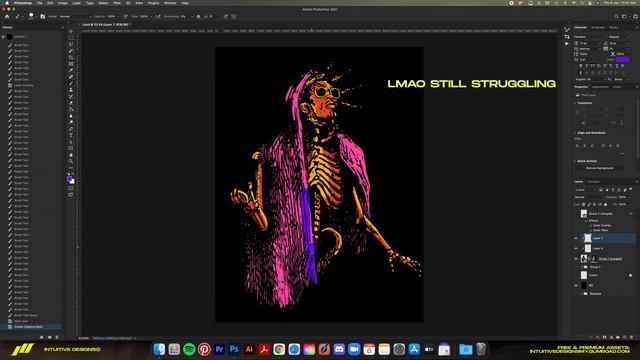Select the Lasso tool
Image resolution: width=640 pixels, height=360 pixels.
tap(71, 44)
